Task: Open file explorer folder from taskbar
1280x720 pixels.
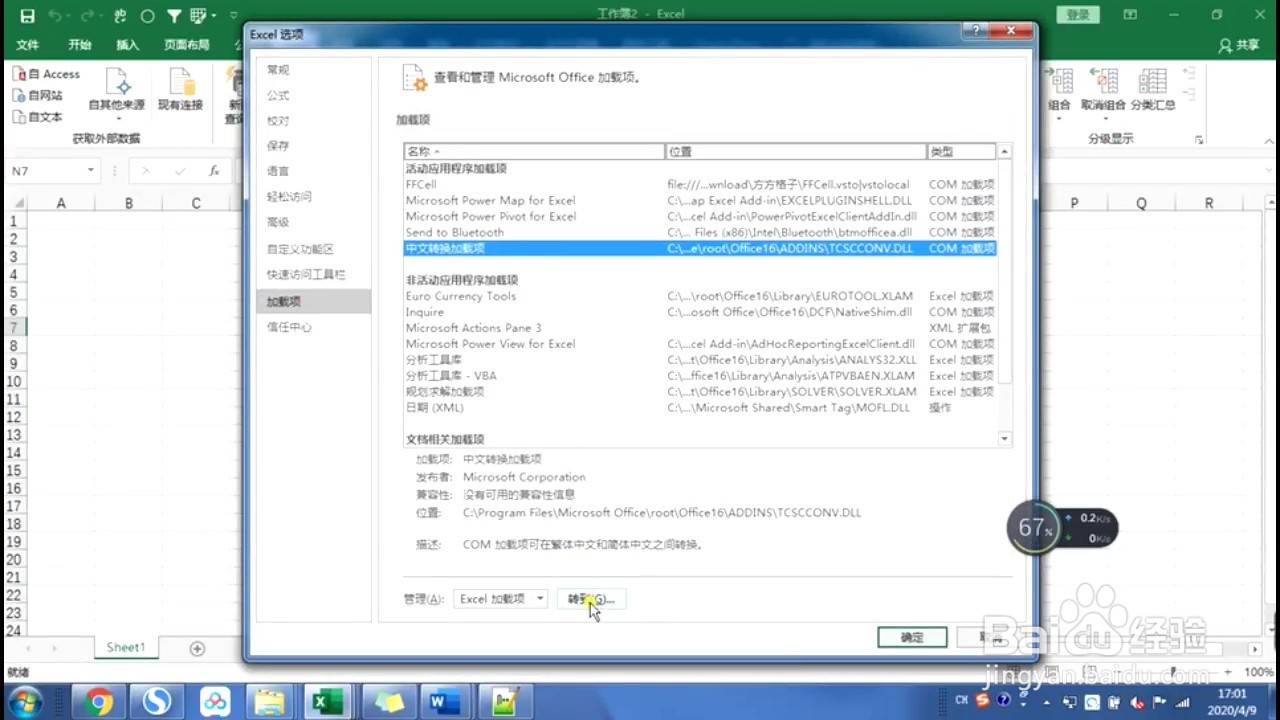Action: click(270, 702)
